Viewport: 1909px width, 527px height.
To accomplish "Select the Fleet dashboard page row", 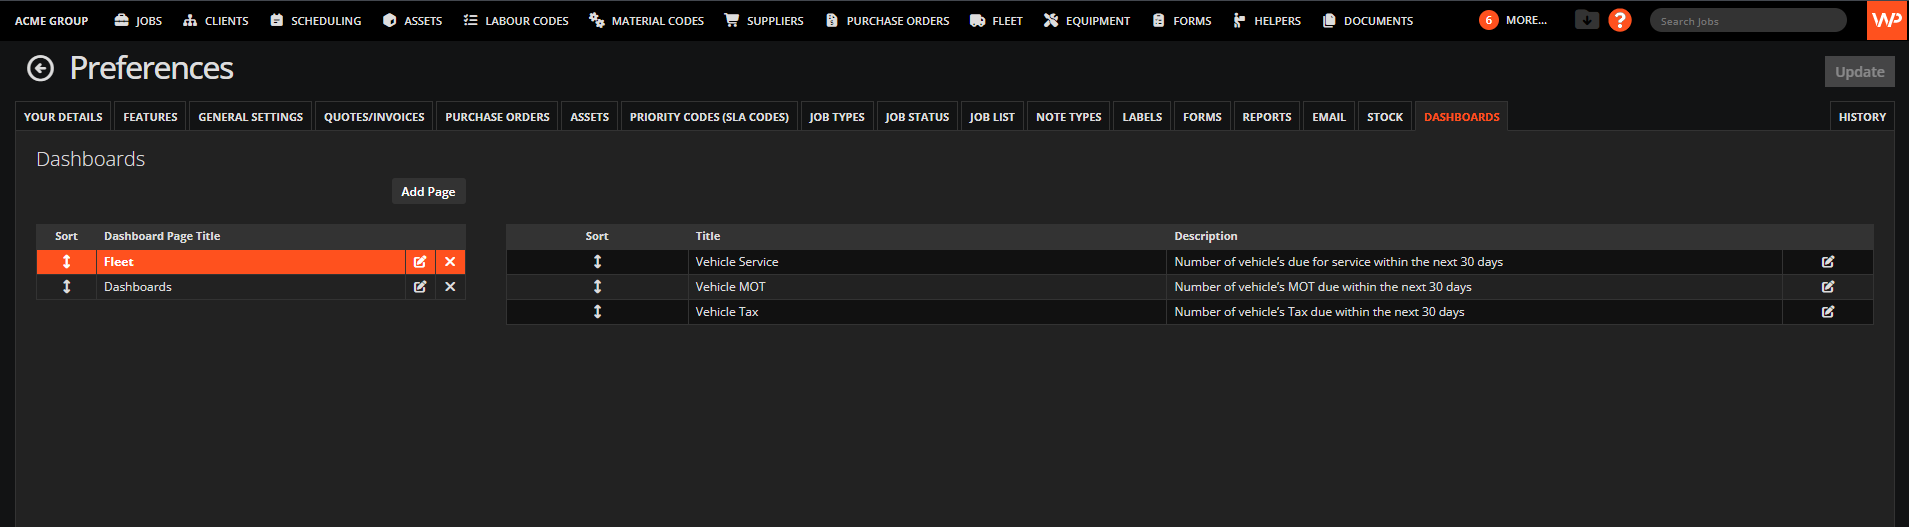I will 251,262.
